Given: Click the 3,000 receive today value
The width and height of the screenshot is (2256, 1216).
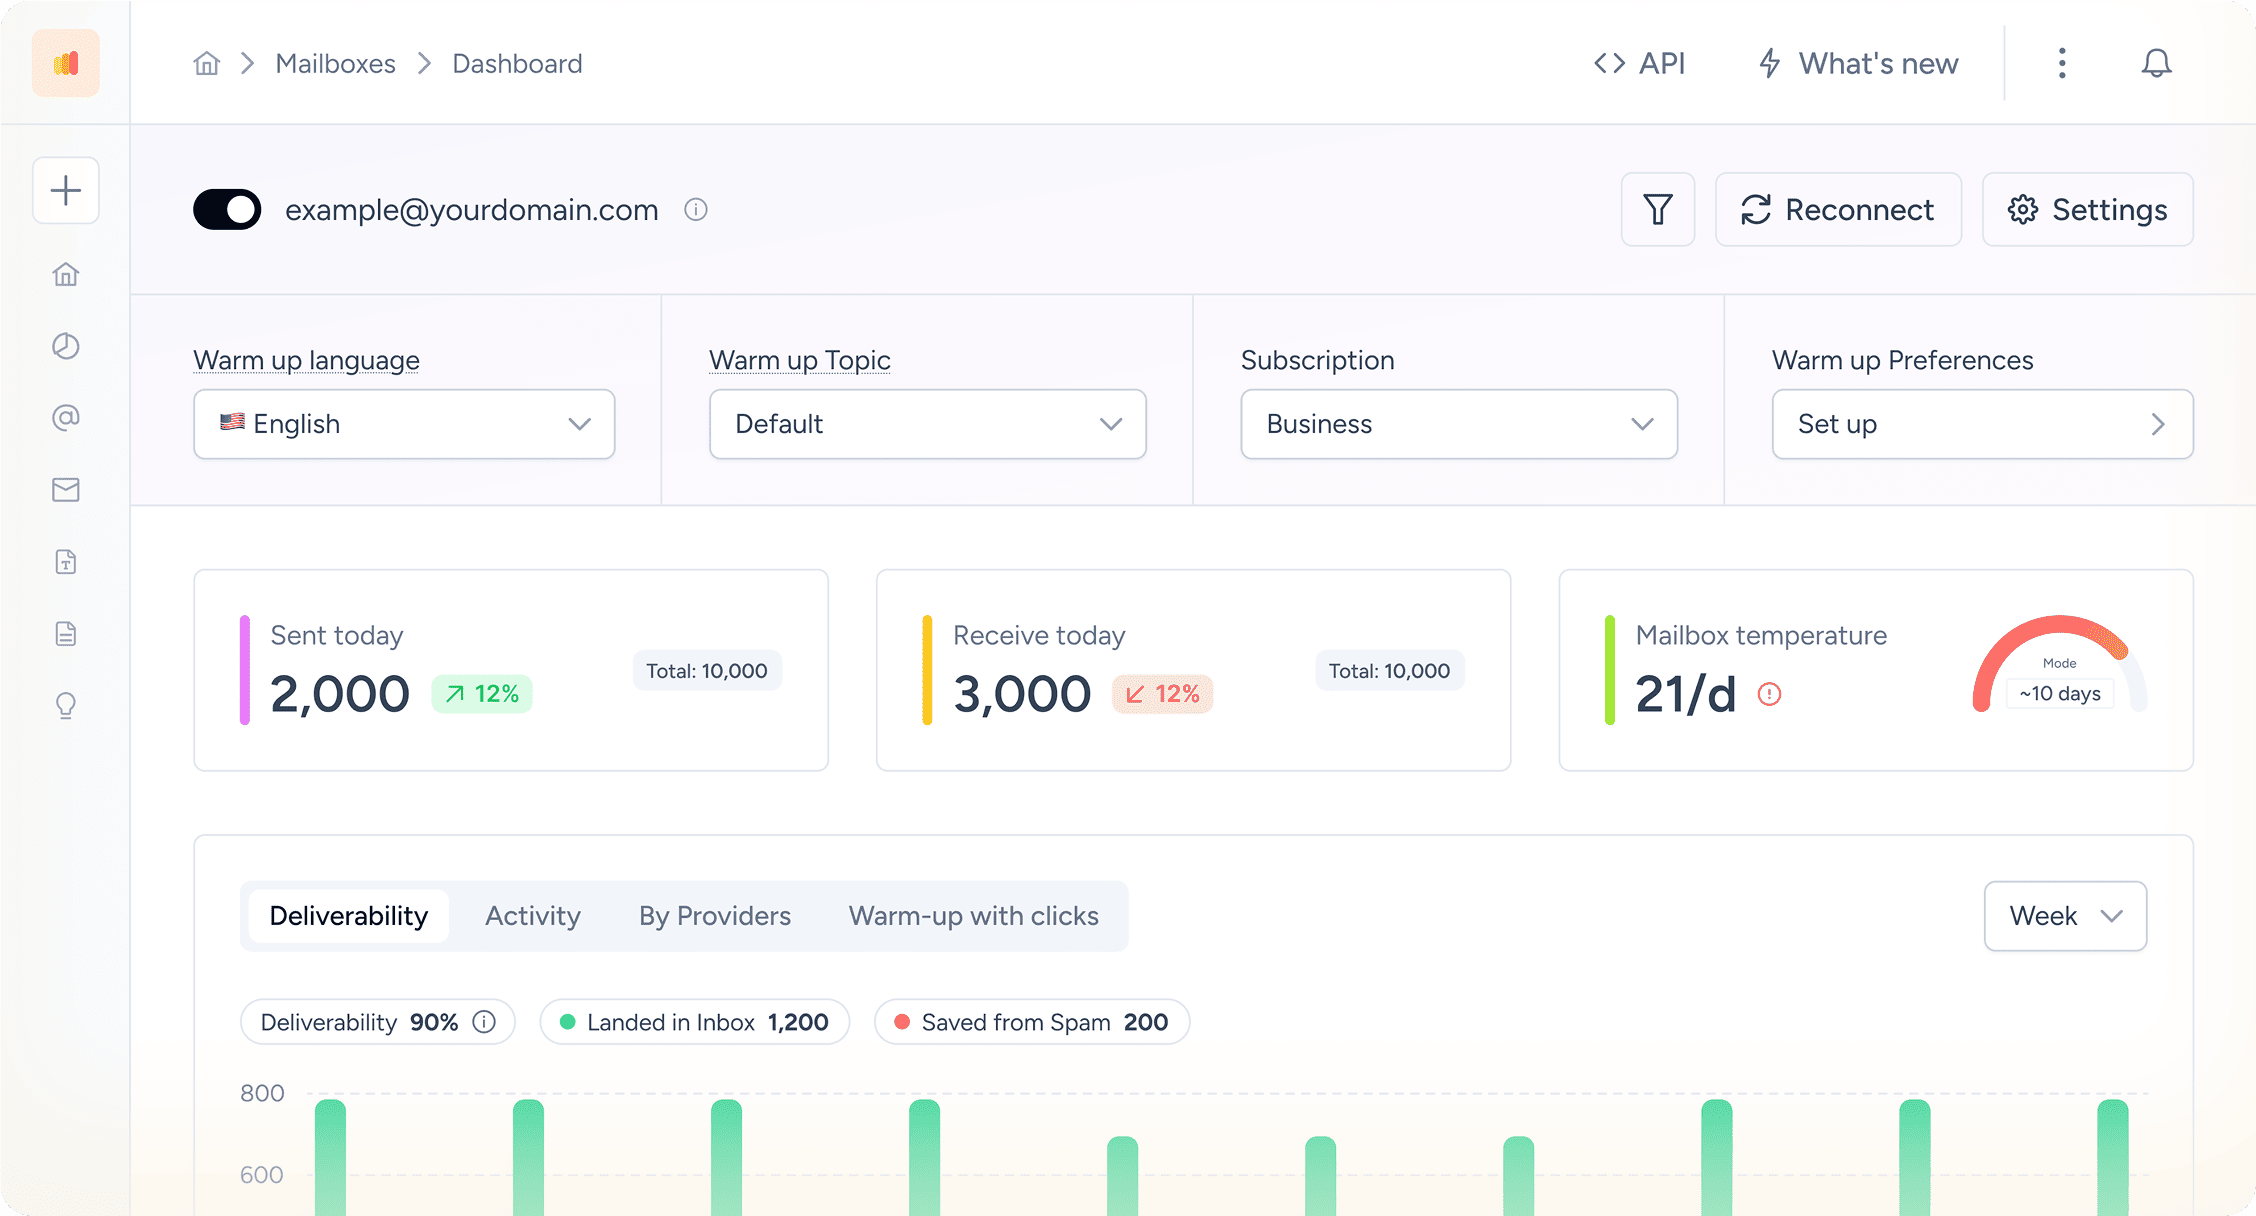Looking at the screenshot, I should click(1022, 694).
